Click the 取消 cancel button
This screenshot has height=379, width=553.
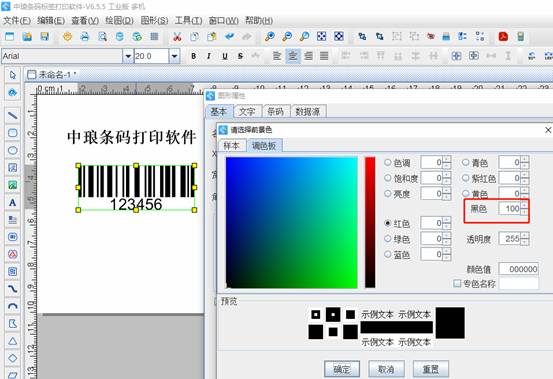pyautogui.click(x=386, y=369)
